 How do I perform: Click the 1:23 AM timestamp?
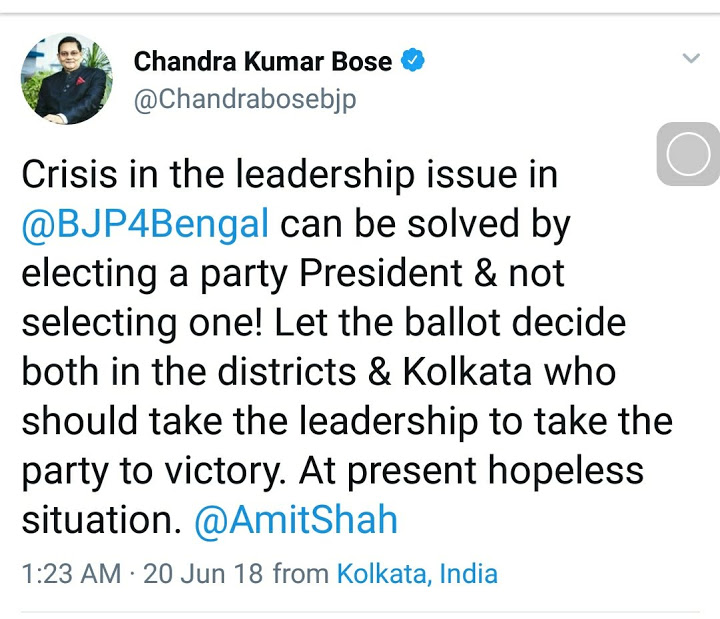click(71, 574)
